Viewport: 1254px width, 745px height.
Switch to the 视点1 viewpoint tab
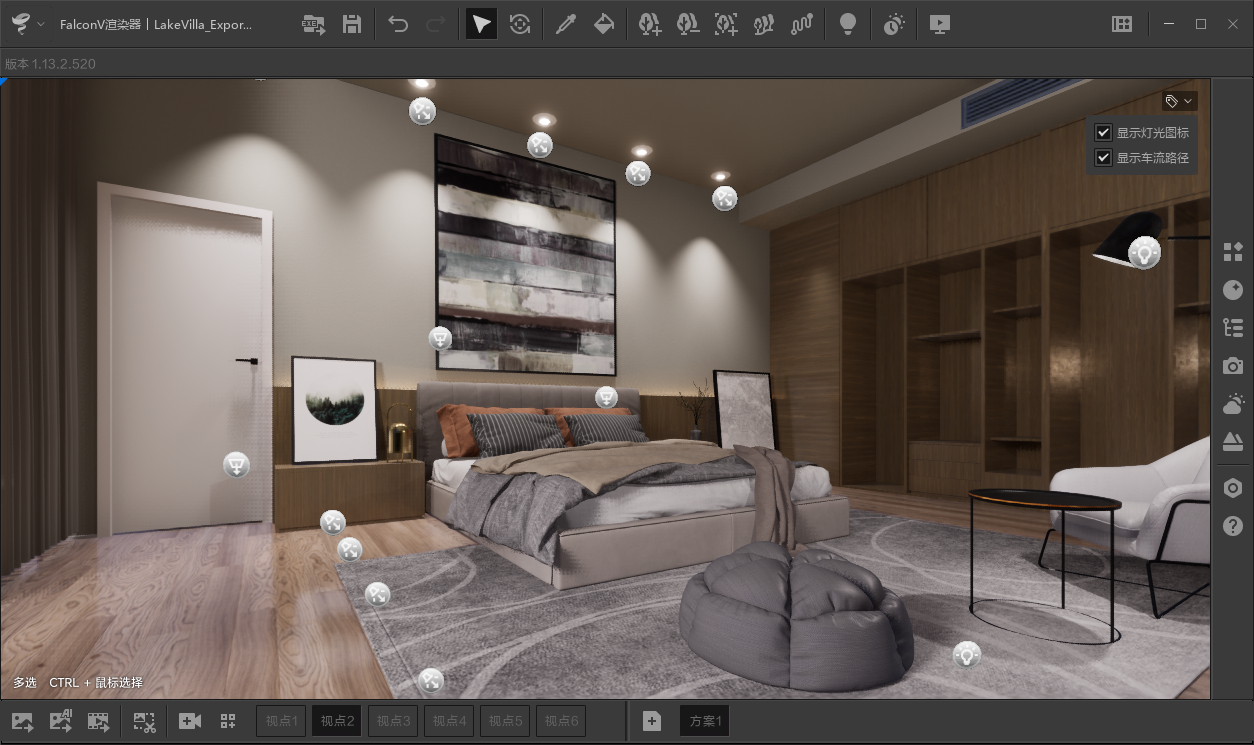(282, 721)
